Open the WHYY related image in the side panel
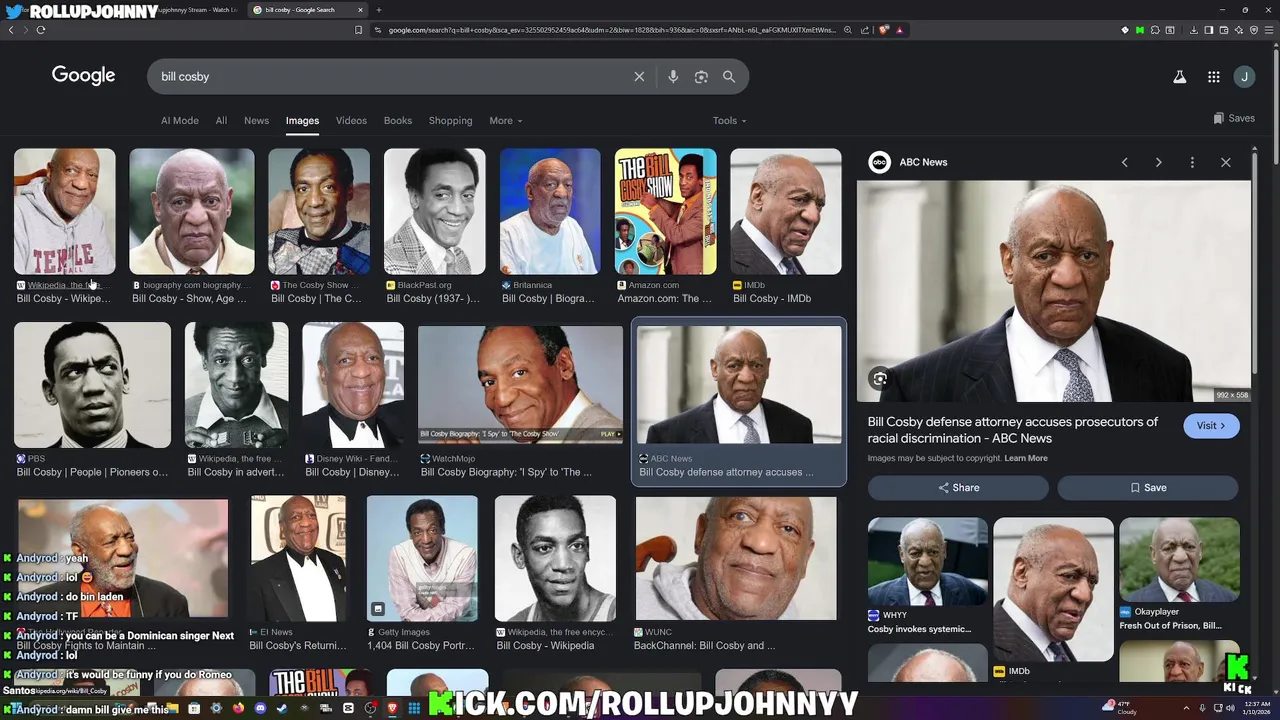Viewport: 1280px width, 720px height. pos(927,562)
